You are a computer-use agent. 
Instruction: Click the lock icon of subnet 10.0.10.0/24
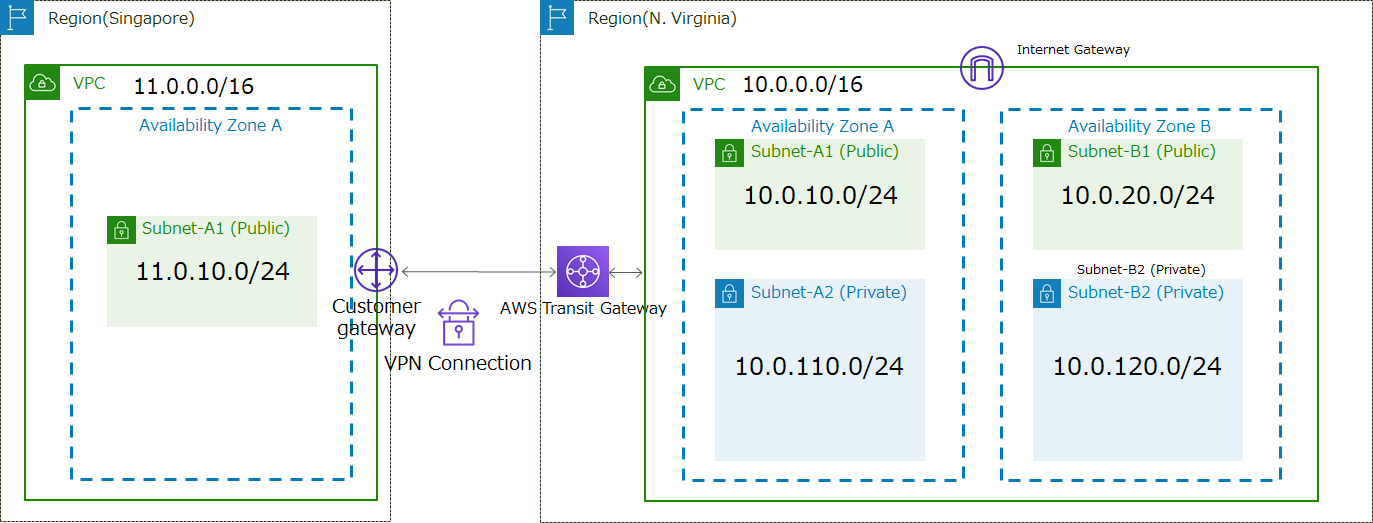point(730,153)
